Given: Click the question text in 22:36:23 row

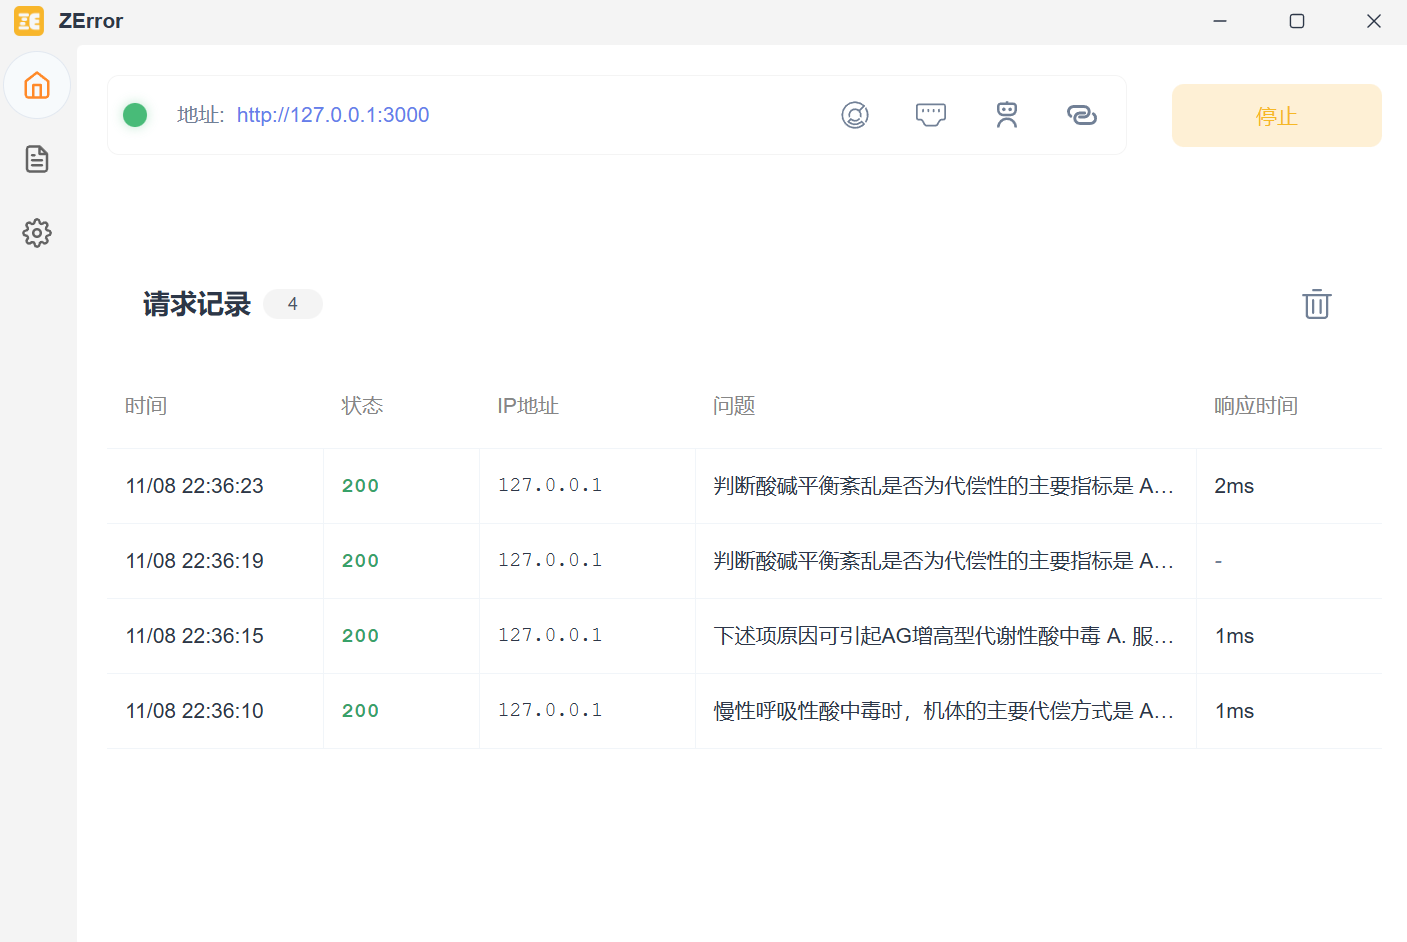Looking at the screenshot, I should pyautogui.click(x=944, y=486).
